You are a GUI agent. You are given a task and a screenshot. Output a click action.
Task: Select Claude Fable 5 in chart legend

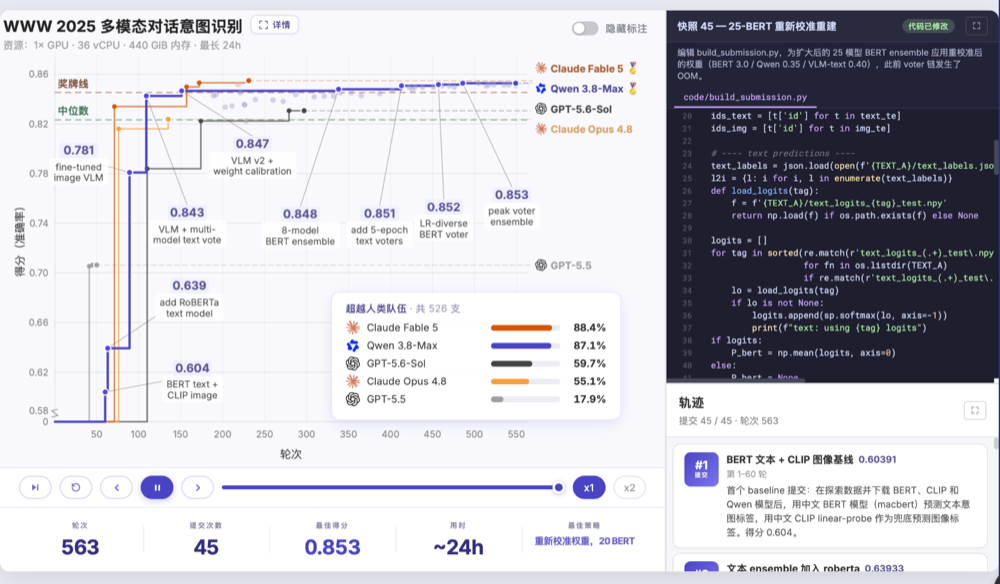point(587,68)
